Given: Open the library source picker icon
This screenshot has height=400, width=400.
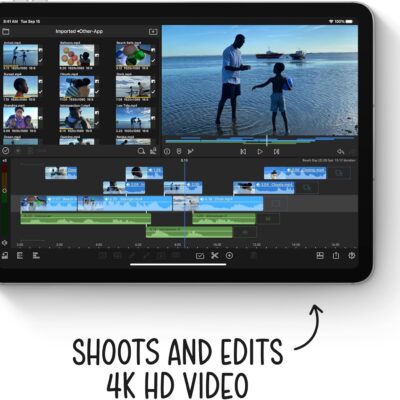Looking at the screenshot, I should pyautogui.click(x=6, y=32).
